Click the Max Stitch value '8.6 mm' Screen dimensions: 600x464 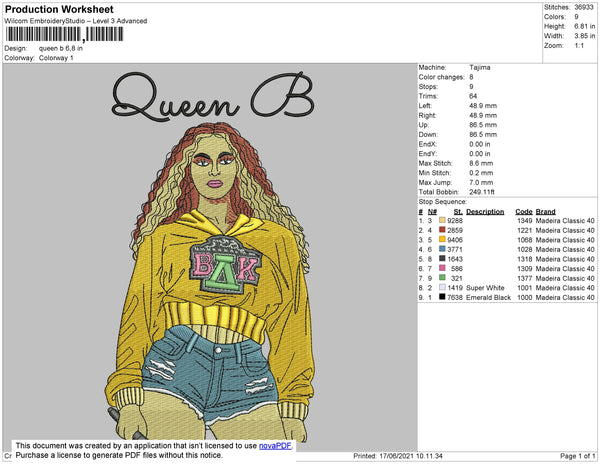pos(481,163)
